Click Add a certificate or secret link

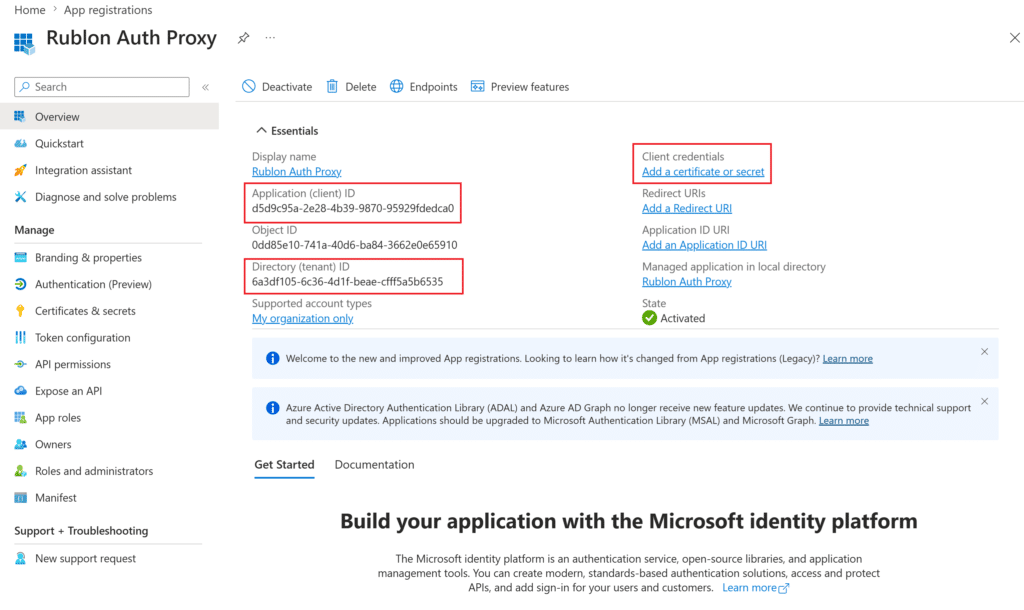pyautogui.click(x=703, y=171)
